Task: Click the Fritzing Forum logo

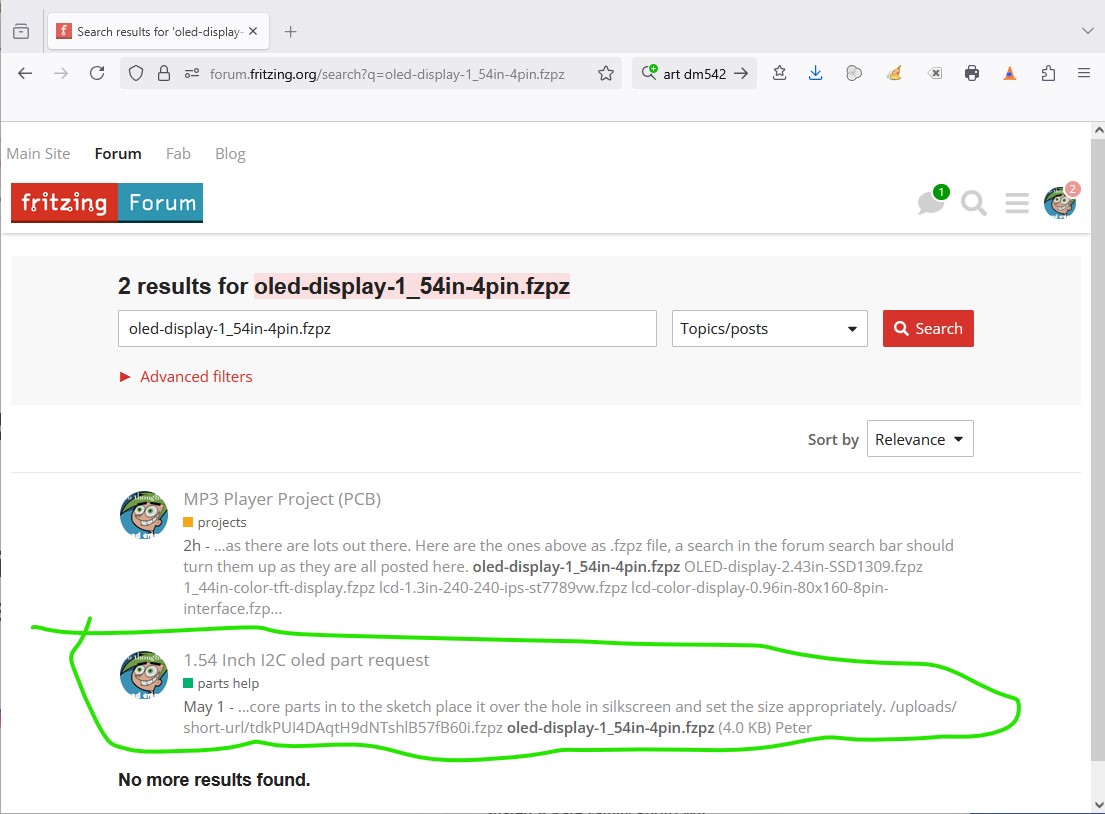Action: tap(107, 203)
